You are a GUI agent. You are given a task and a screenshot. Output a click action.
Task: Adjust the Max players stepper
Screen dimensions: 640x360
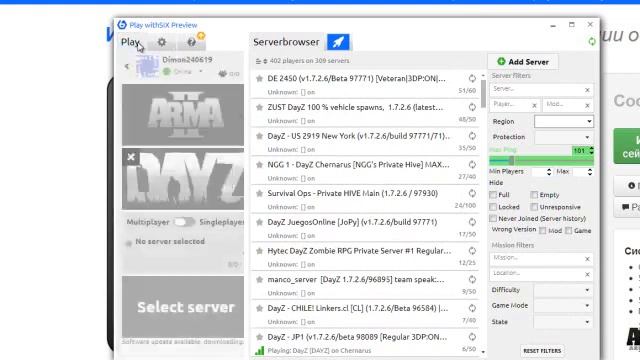coord(590,172)
